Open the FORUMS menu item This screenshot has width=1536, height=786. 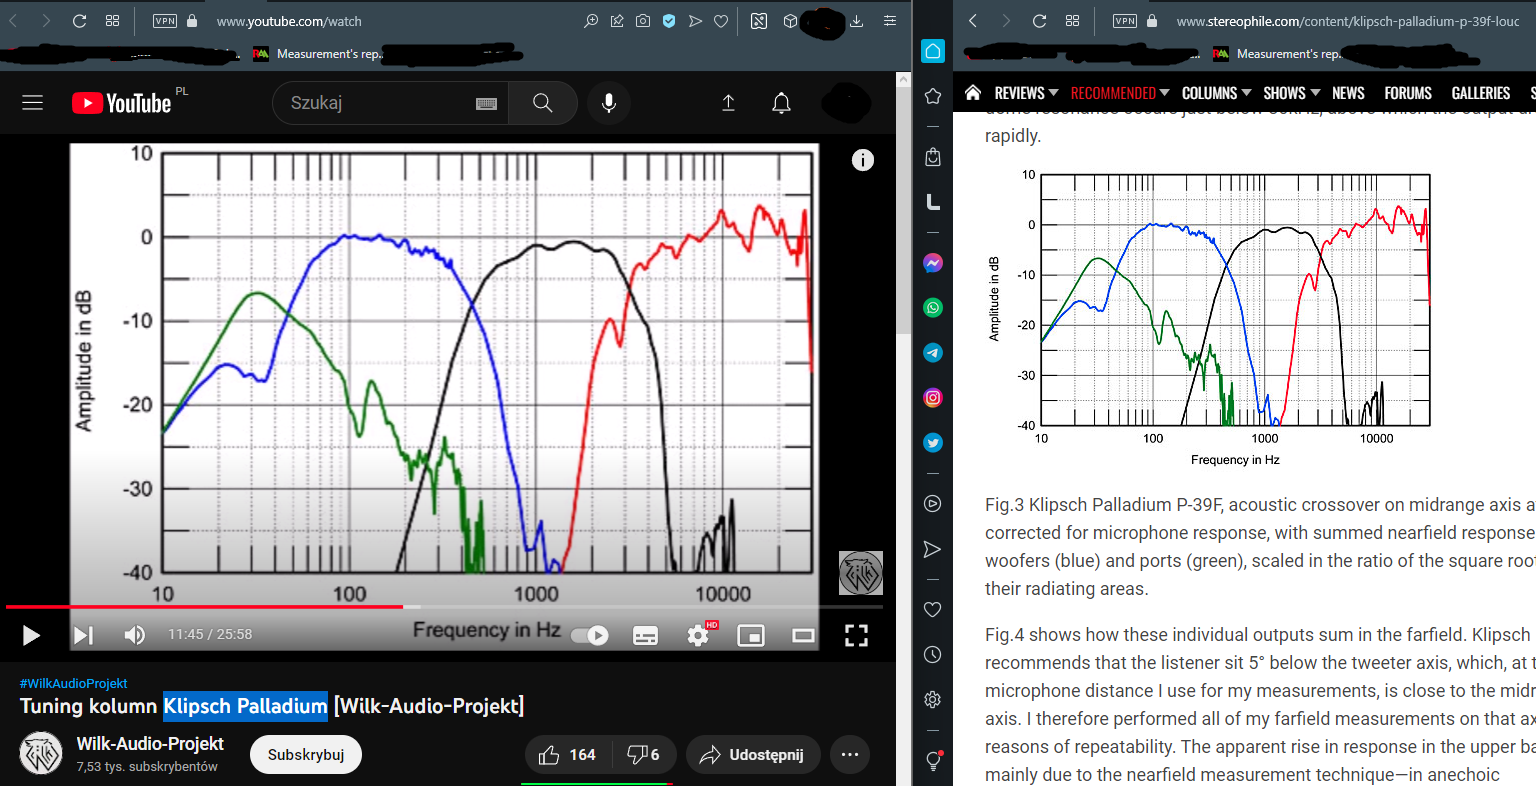point(1408,93)
